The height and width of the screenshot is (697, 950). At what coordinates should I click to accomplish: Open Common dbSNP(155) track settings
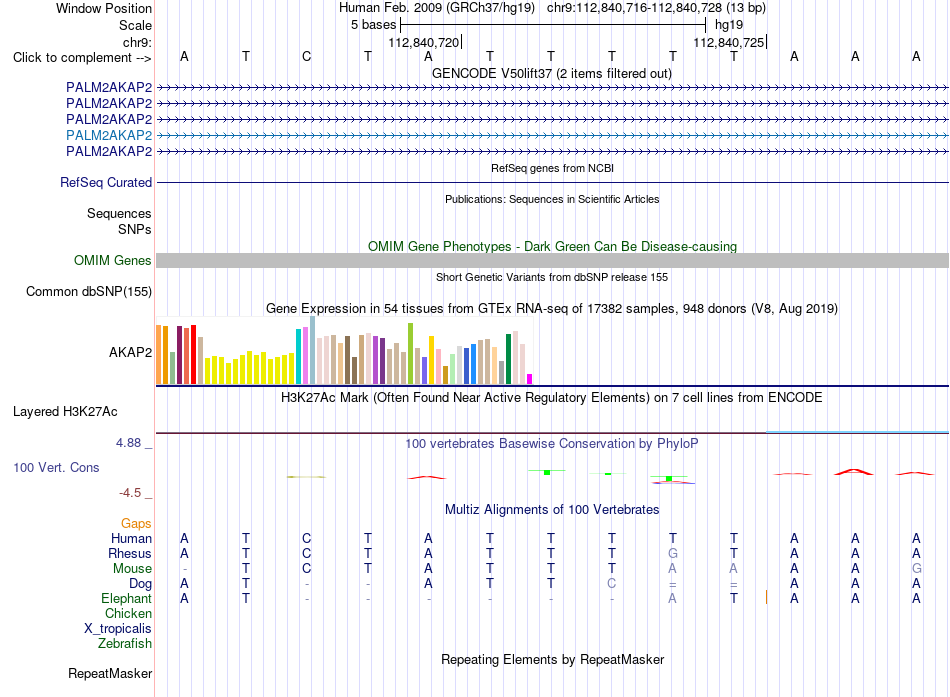(x=89, y=292)
